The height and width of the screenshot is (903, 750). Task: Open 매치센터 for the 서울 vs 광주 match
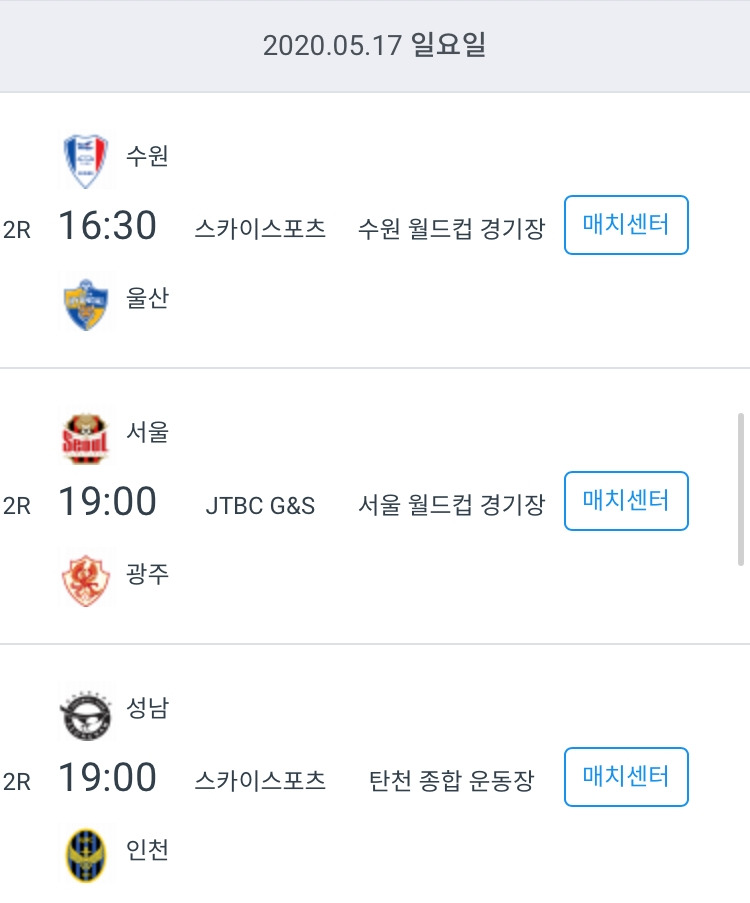tap(626, 501)
